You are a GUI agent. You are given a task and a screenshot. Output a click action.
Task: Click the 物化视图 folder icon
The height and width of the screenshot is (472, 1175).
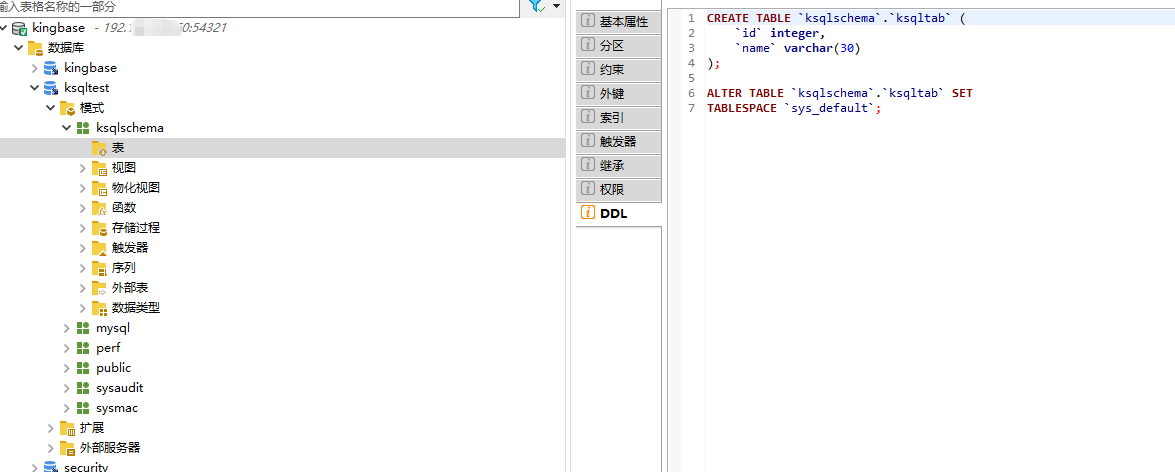(99, 188)
